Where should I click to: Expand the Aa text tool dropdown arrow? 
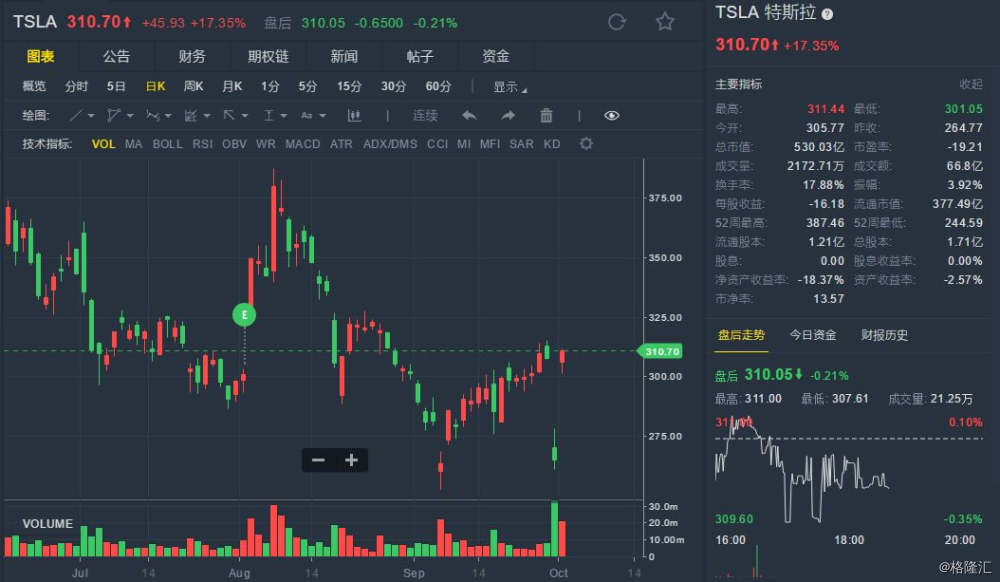(x=323, y=116)
